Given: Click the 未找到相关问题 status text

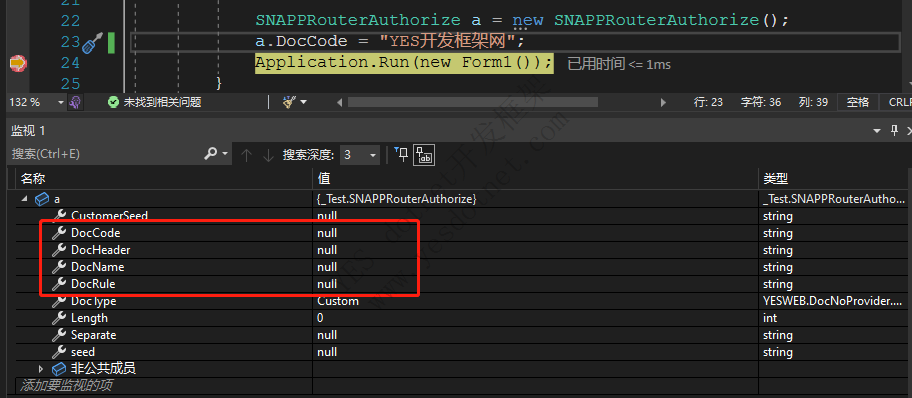Looking at the screenshot, I should click(162, 102).
